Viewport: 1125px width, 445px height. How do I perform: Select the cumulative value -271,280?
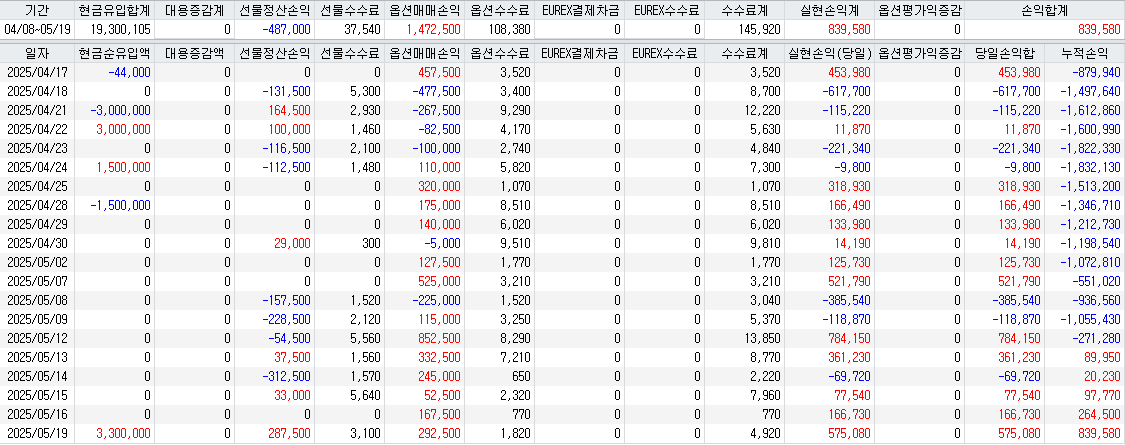(x=1094, y=338)
